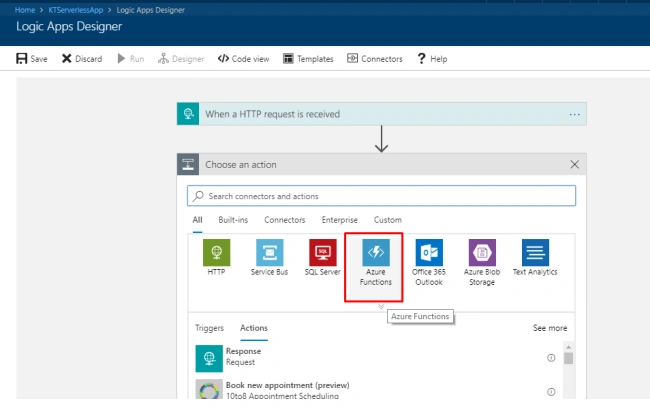650x416 pixels.
Task: Choose the SQL Server connector icon
Action: [x=323, y=252]
